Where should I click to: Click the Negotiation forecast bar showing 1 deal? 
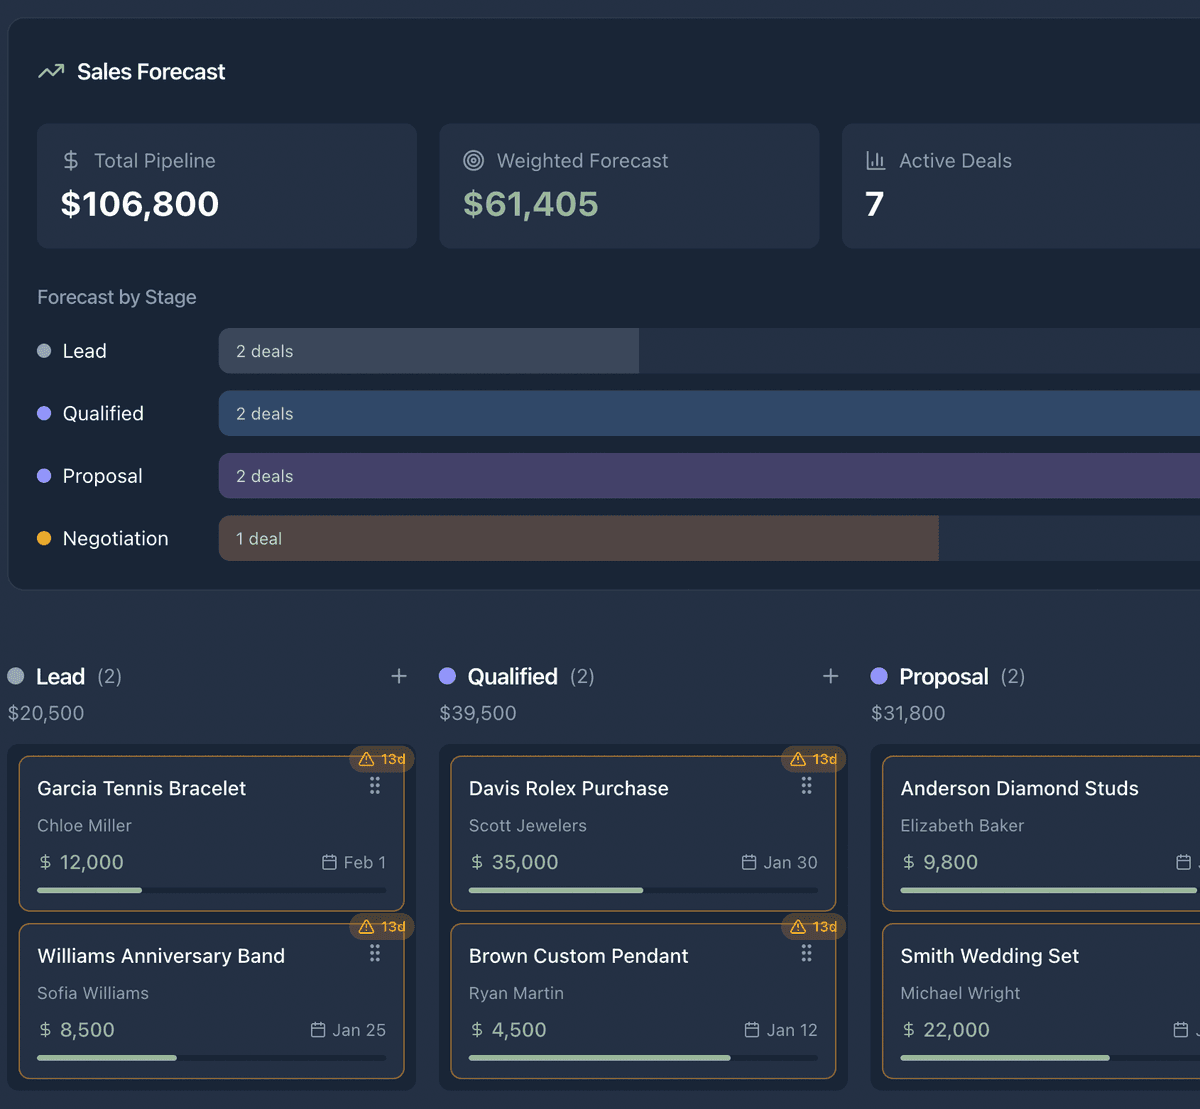tap(579, 538)
